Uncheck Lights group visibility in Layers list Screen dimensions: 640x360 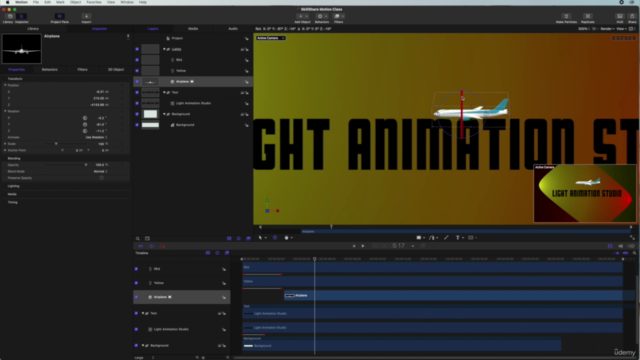pos(137,49)
